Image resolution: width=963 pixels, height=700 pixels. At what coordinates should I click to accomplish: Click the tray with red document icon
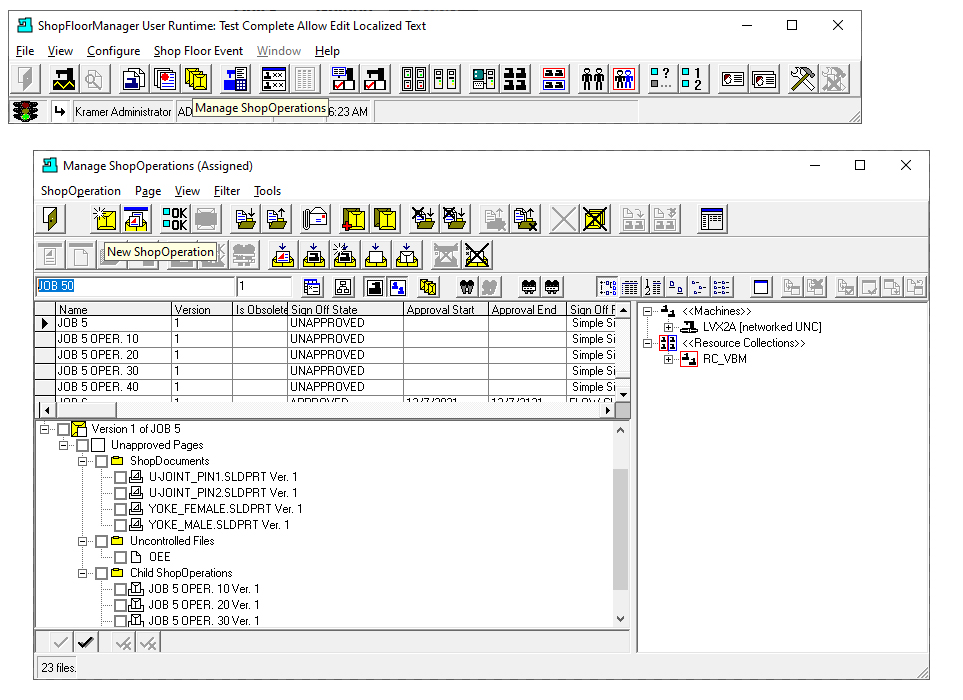(283, 255)
